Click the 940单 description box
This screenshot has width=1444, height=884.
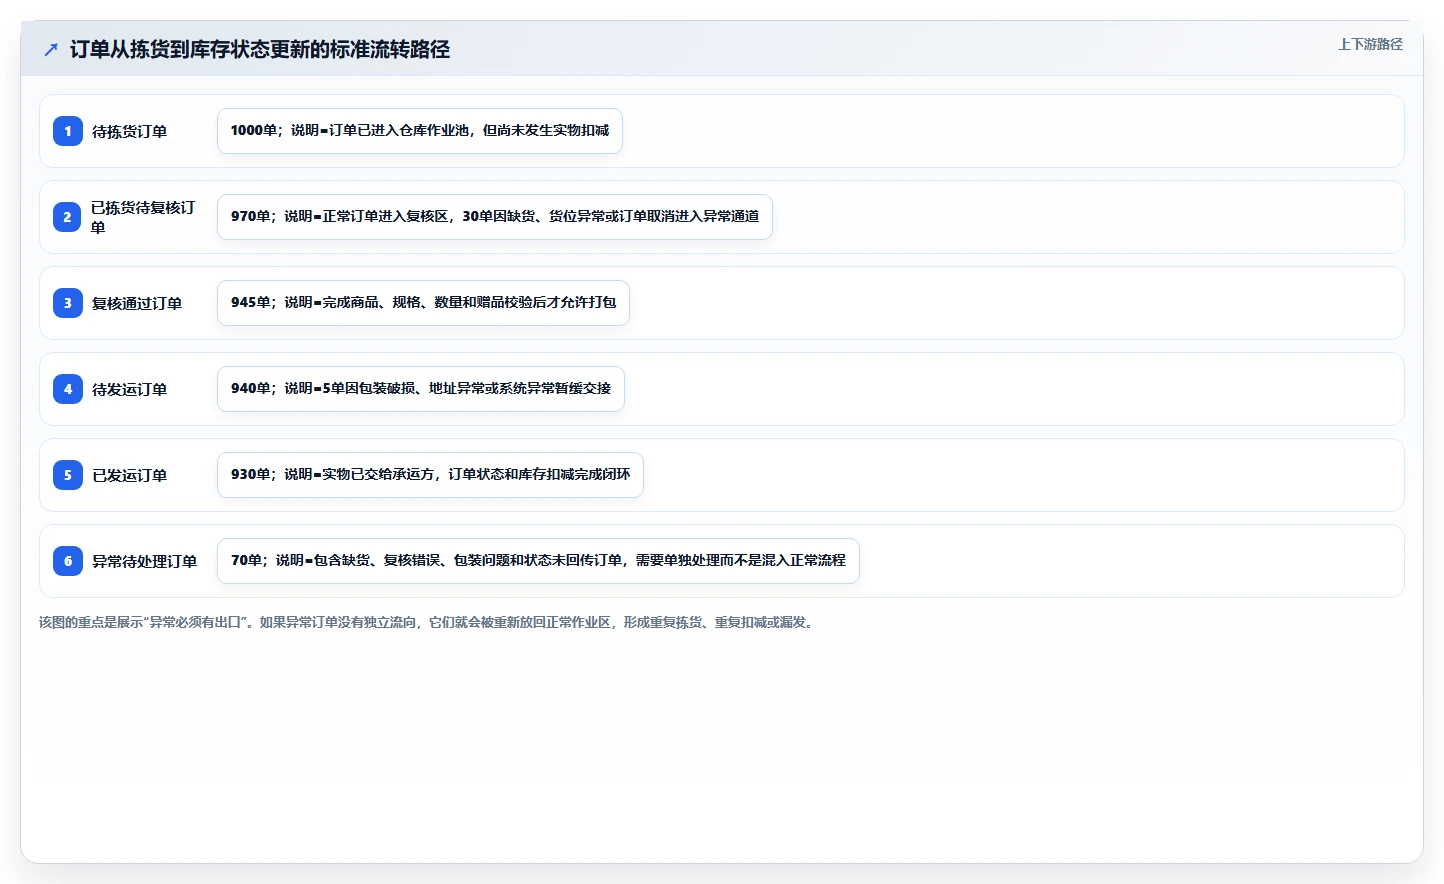(x=421, y=389)
